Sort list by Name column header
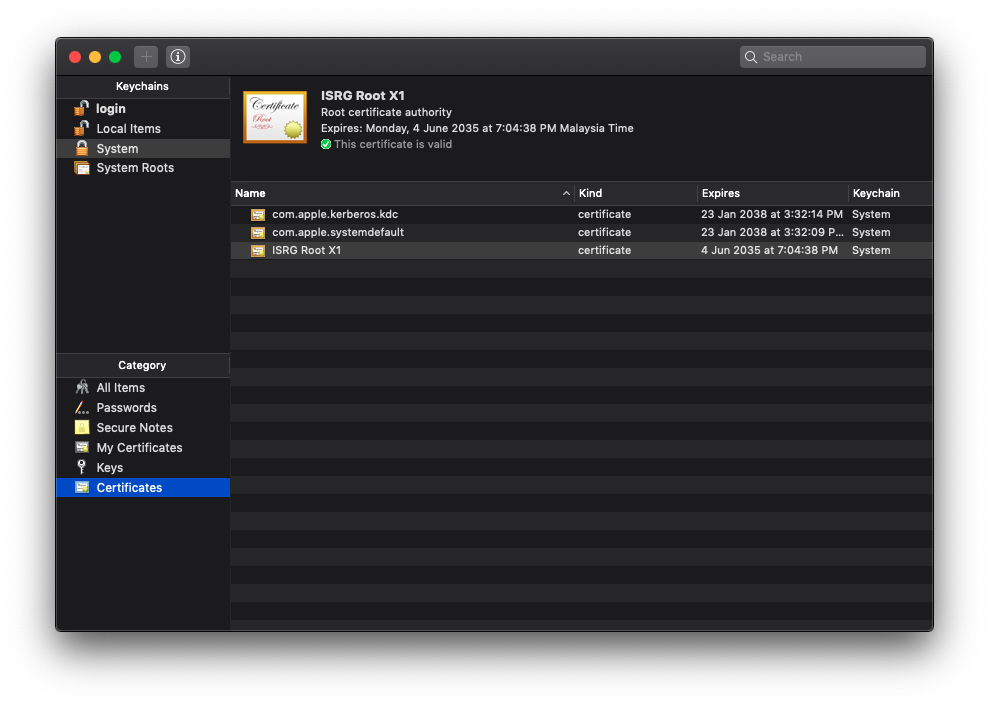 pos(400,193)
